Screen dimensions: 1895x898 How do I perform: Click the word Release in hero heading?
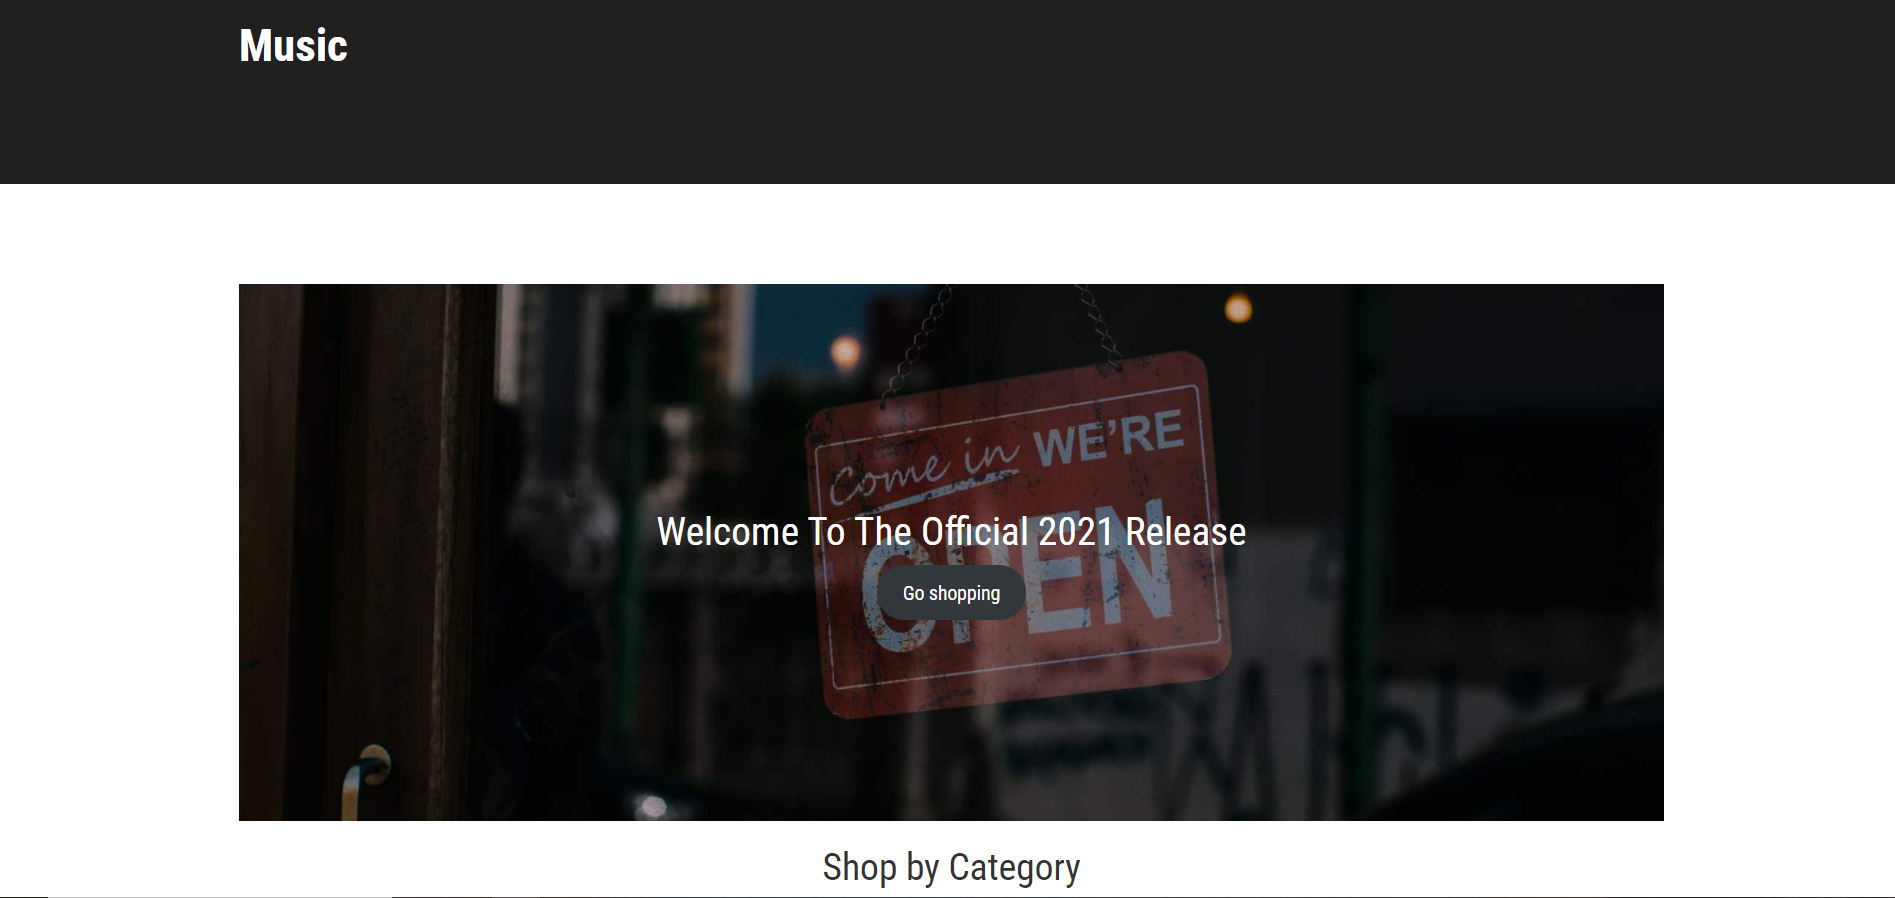[x=1185, y=532]
